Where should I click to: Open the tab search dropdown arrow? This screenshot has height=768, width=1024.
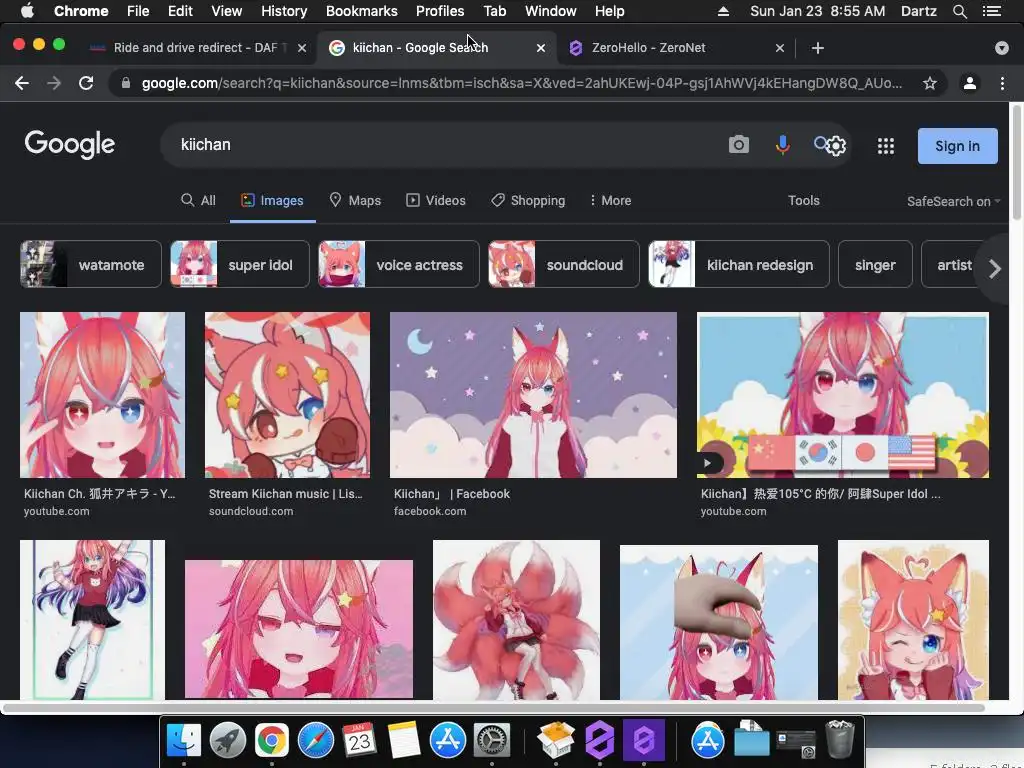[x=1001, y=48]
